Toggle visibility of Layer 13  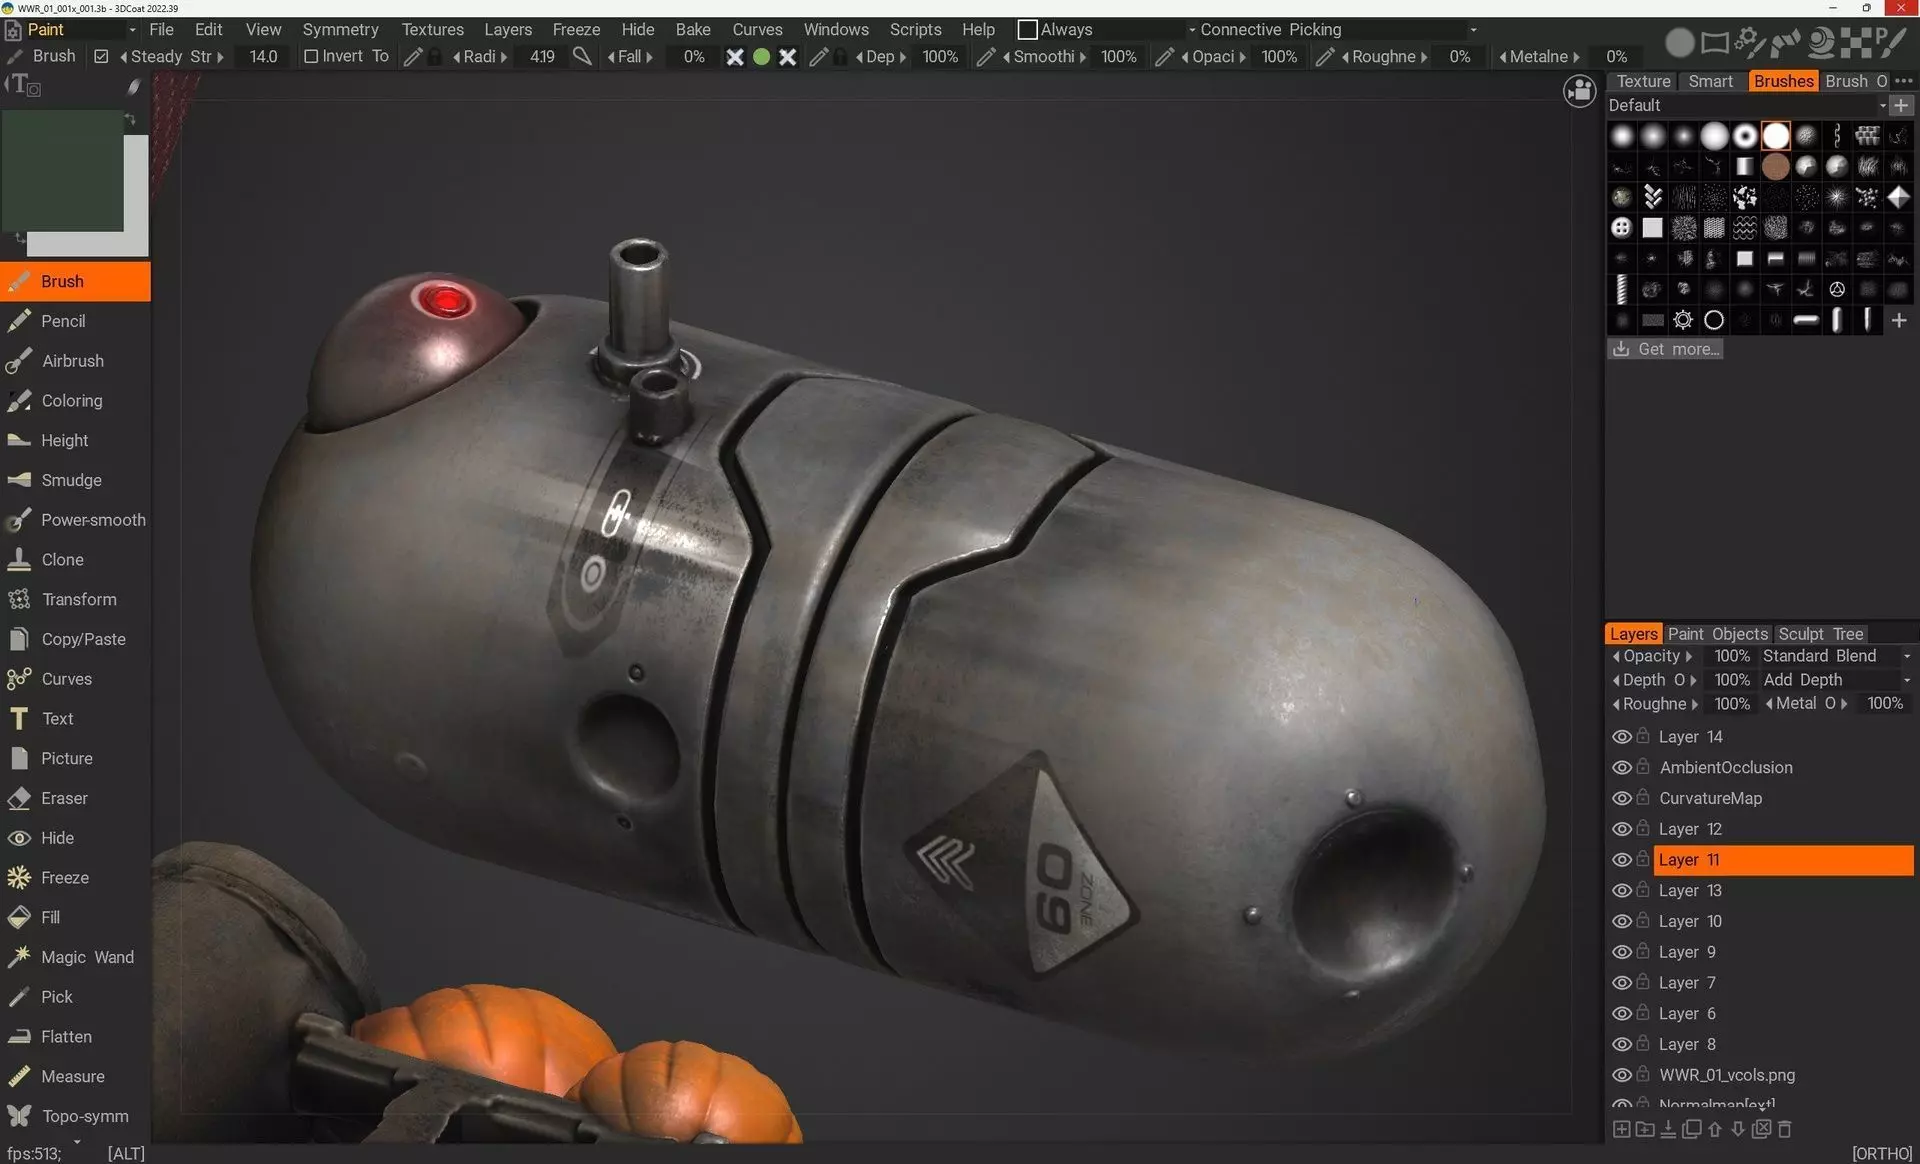[1621, 891]
